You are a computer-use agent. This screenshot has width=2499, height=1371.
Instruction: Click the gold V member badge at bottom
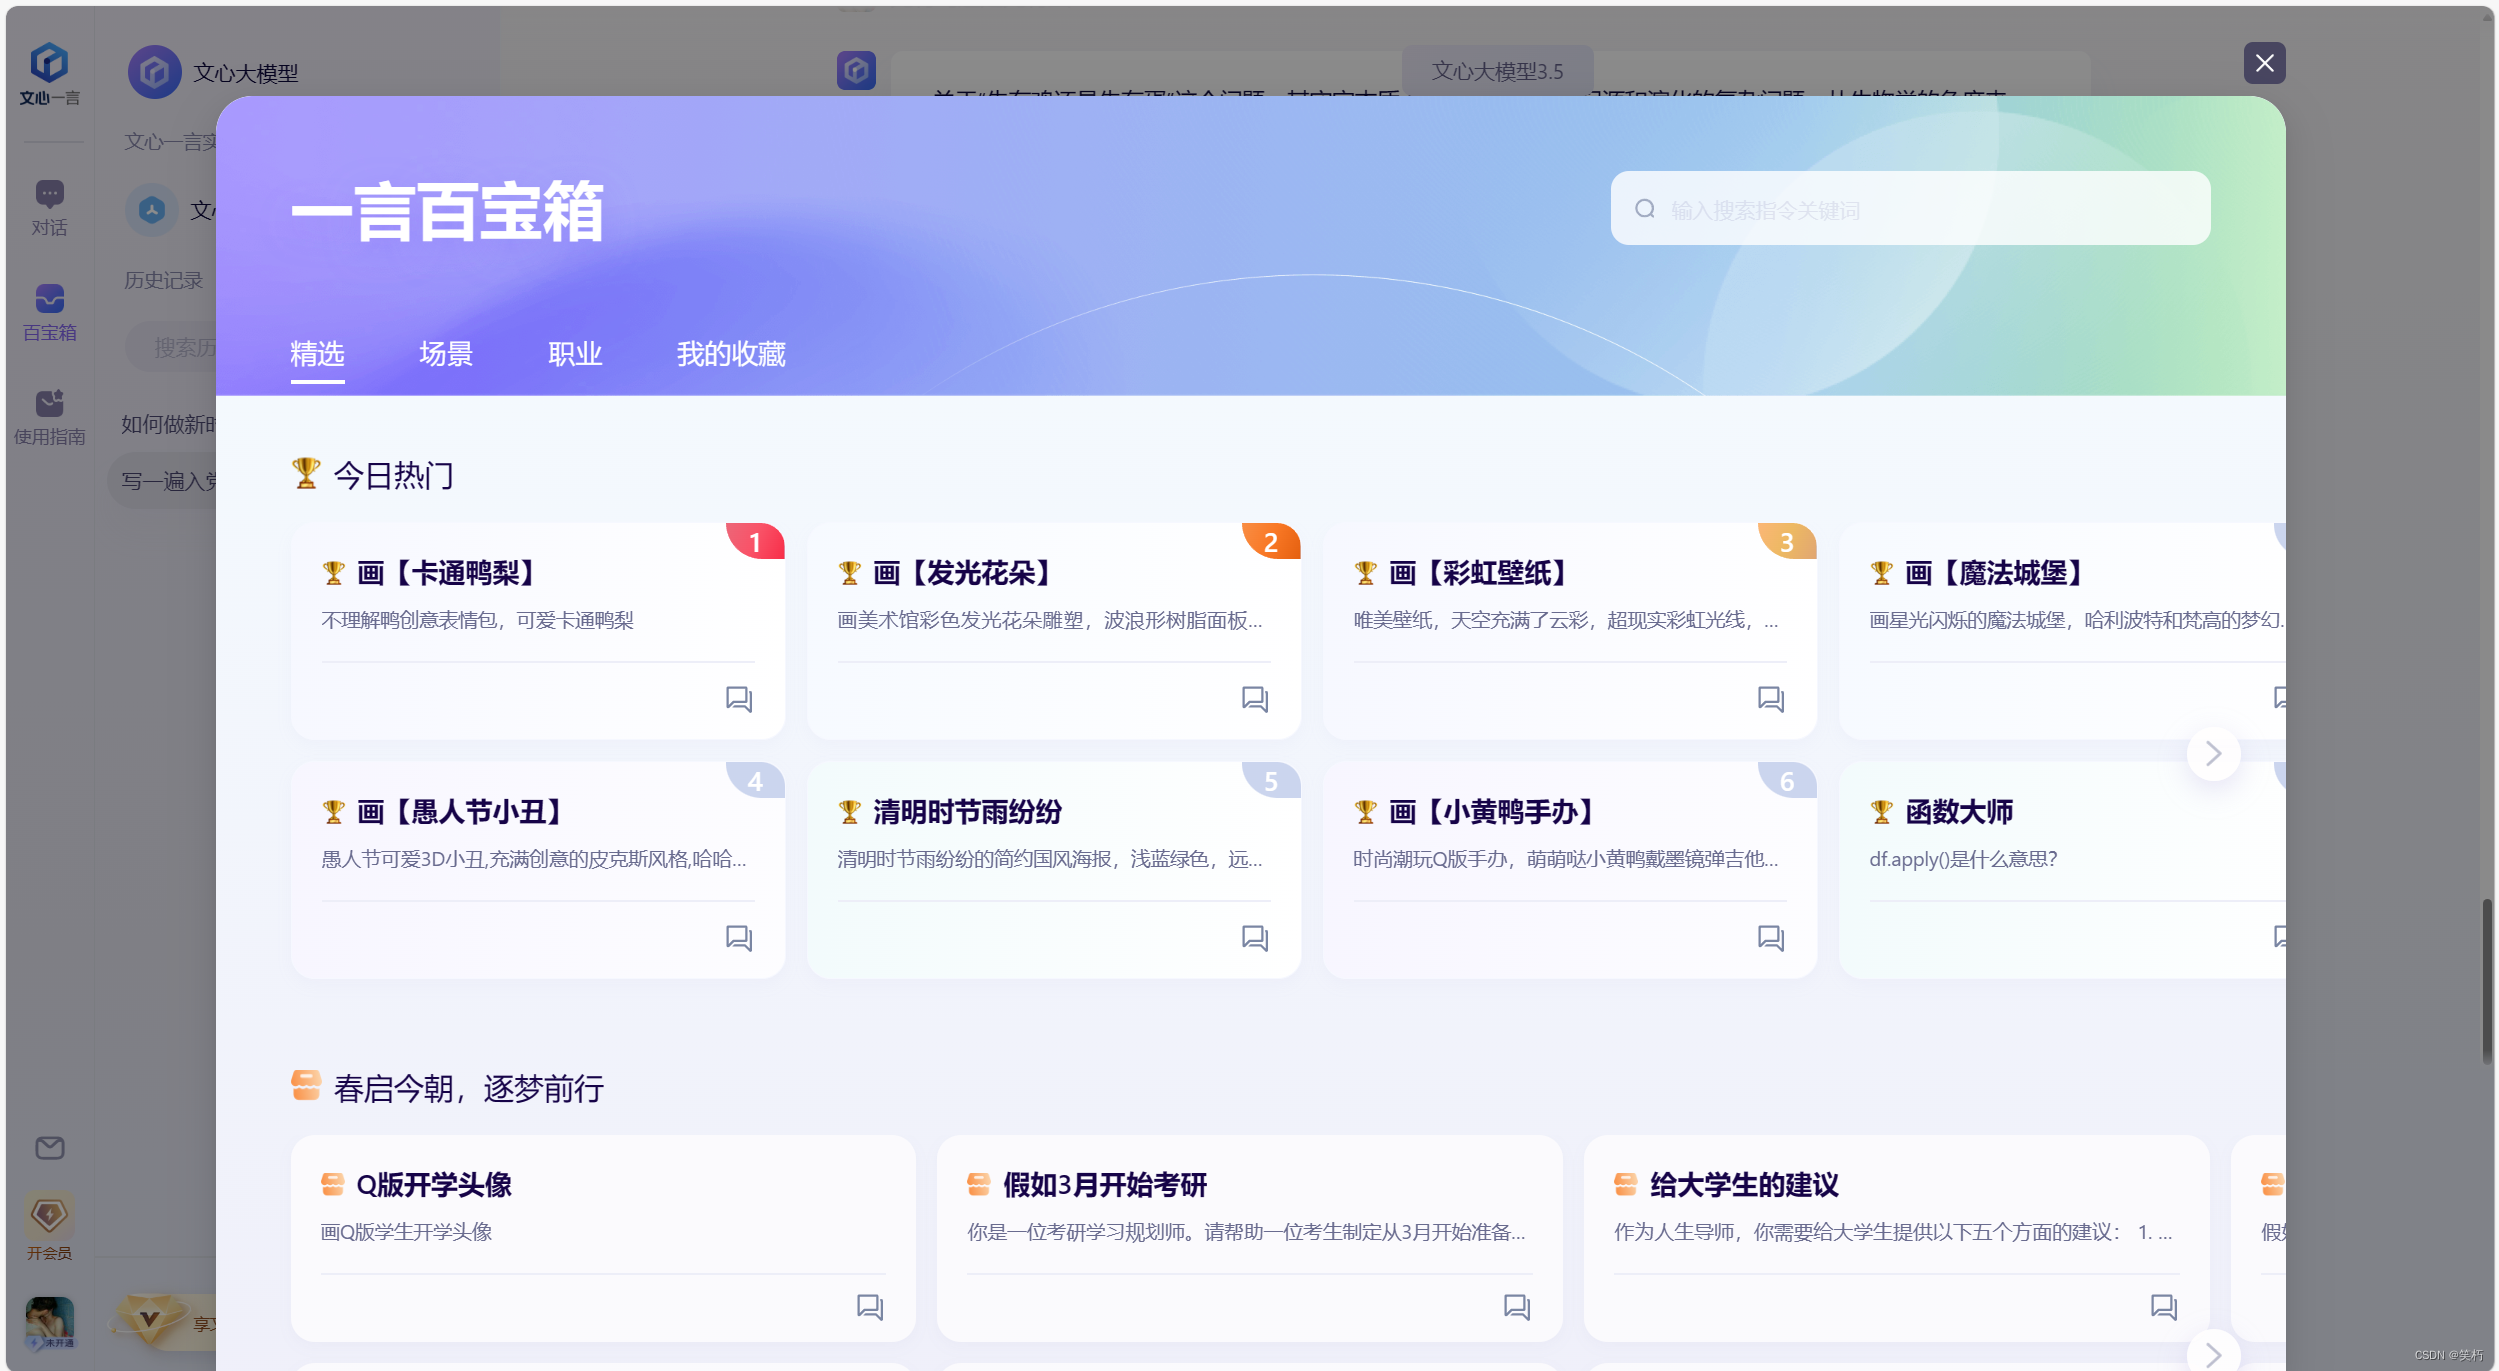point(149,1320)
